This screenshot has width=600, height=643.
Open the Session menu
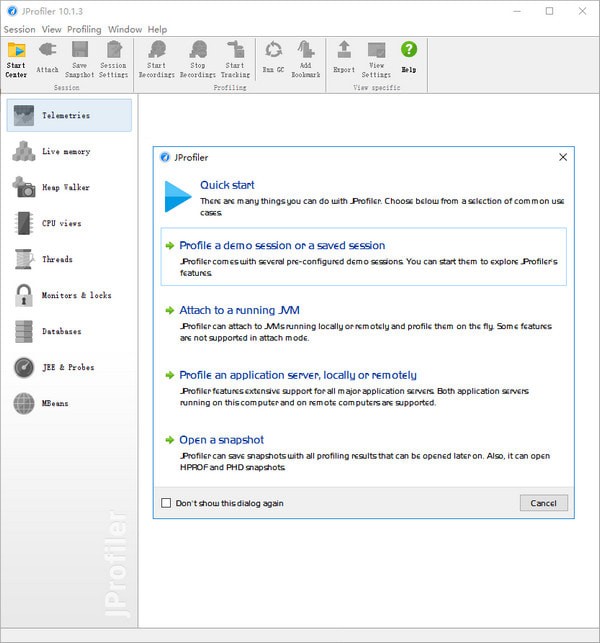19,30
